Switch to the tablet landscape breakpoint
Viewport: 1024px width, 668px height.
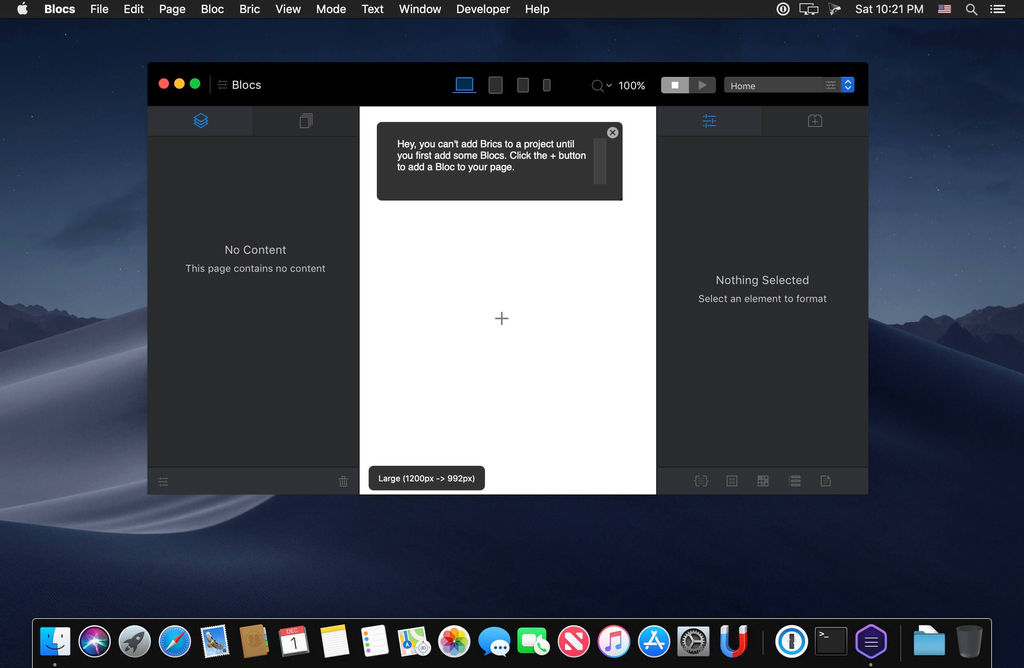[x=495, y=85]
